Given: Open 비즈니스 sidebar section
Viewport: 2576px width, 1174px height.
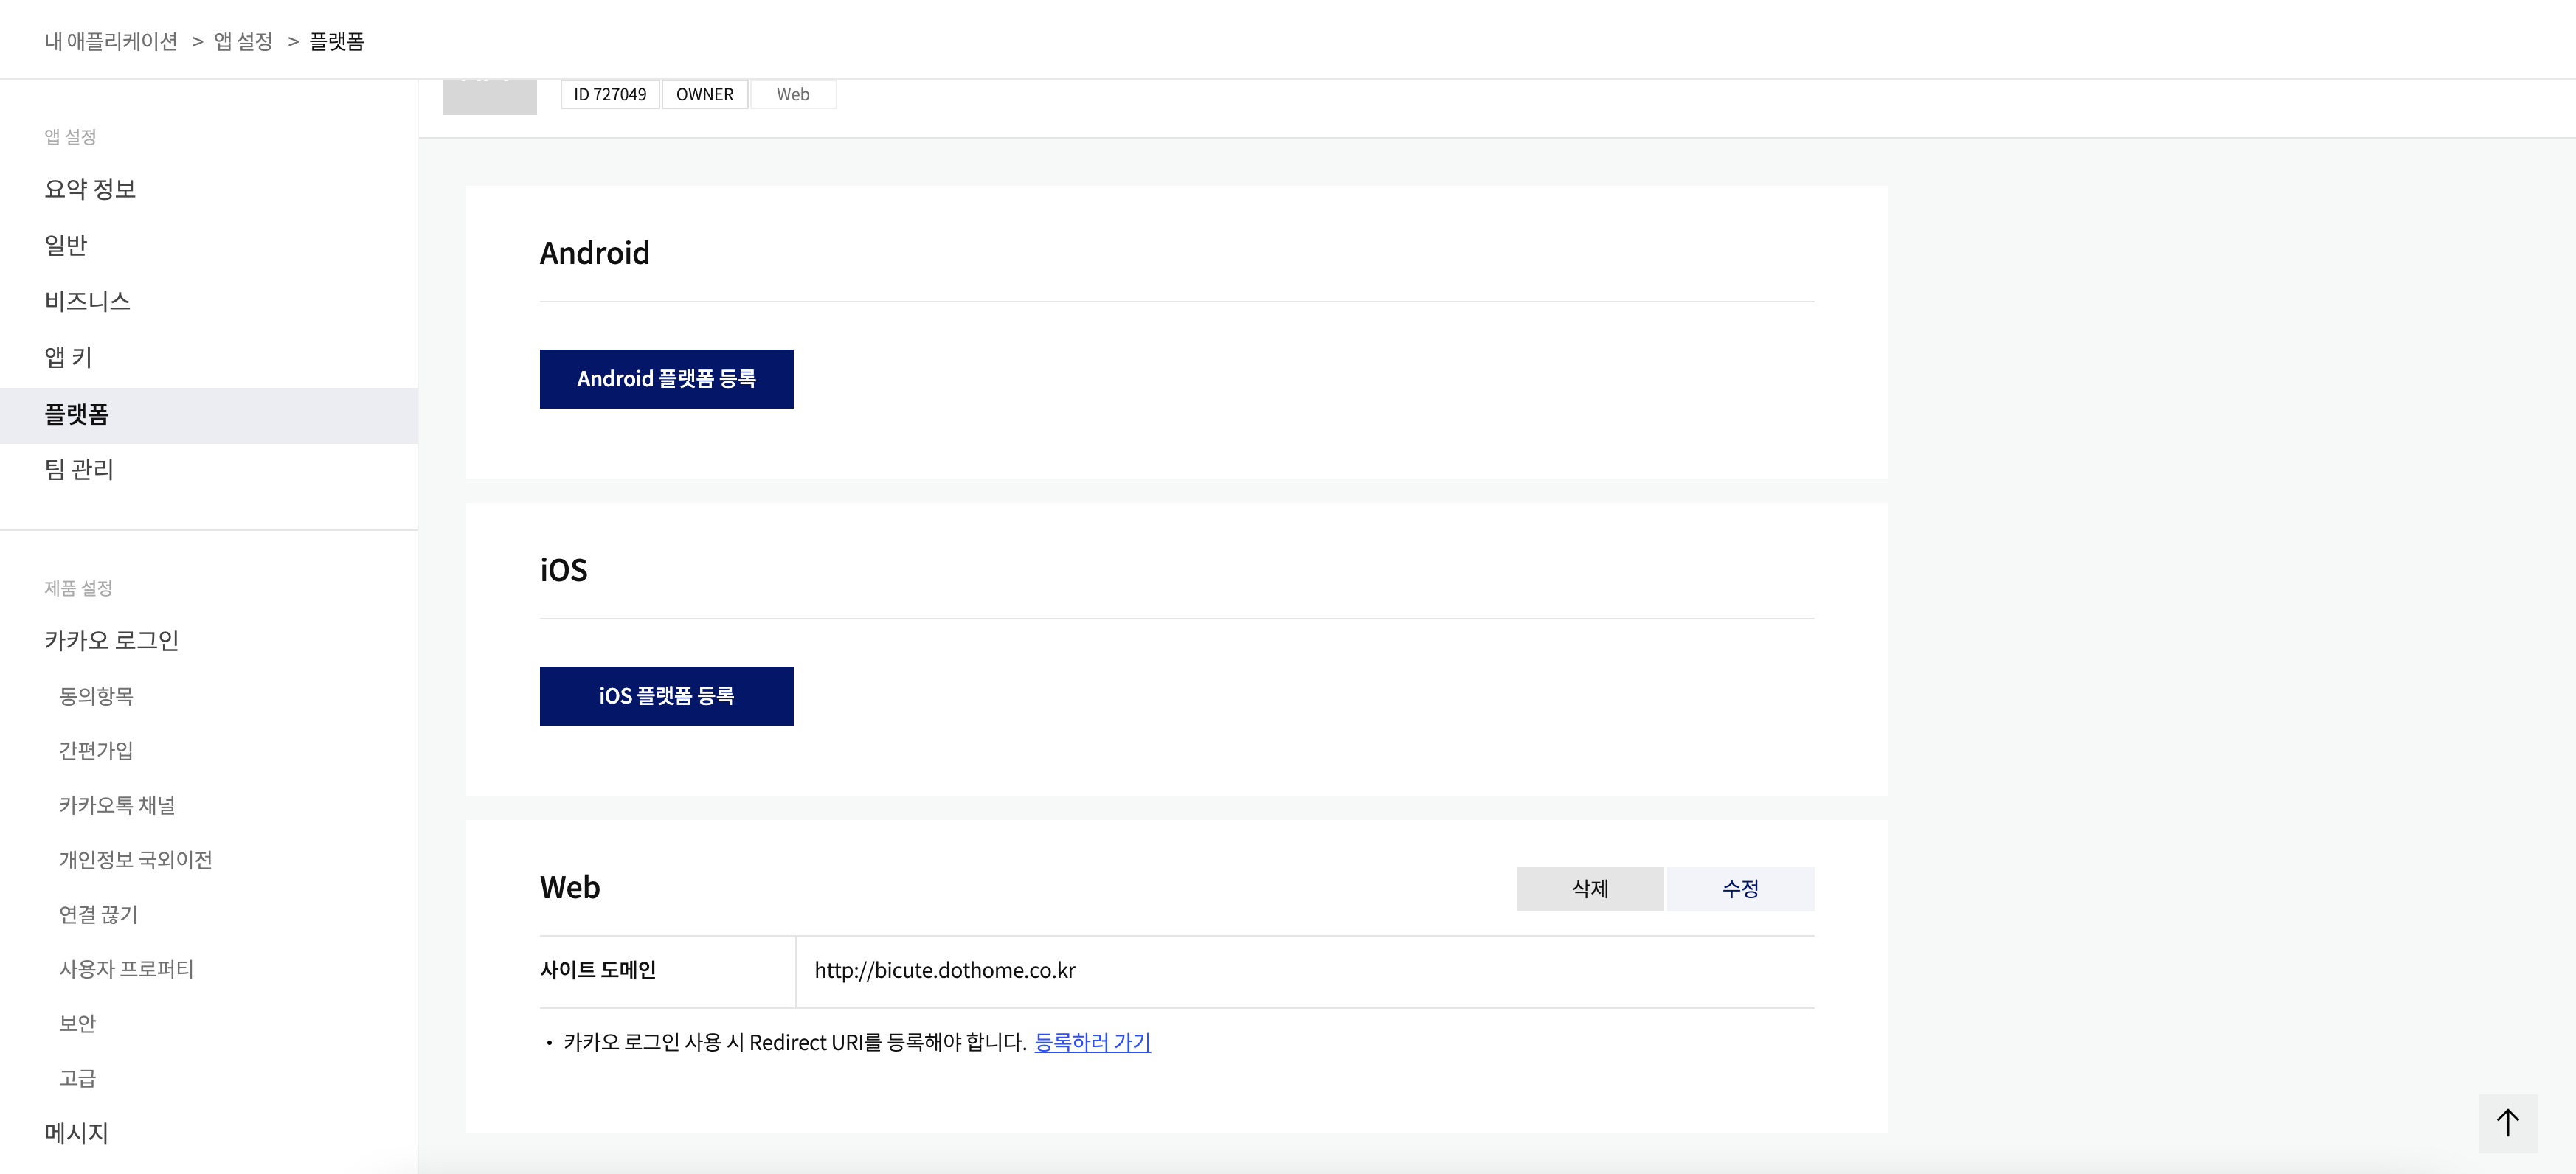Looking at the screenshot, I should tap(87, 301).
